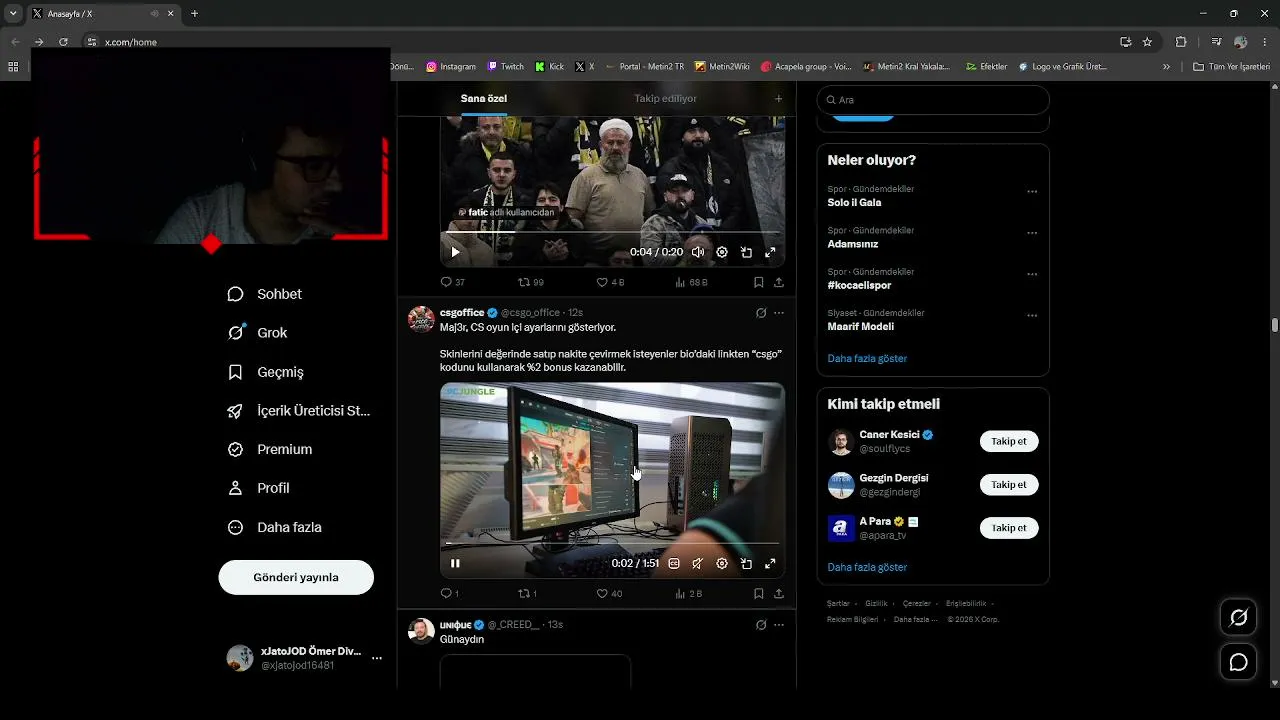
Task: Click the Gönderi yayınla button
Action: click(296, 577)
